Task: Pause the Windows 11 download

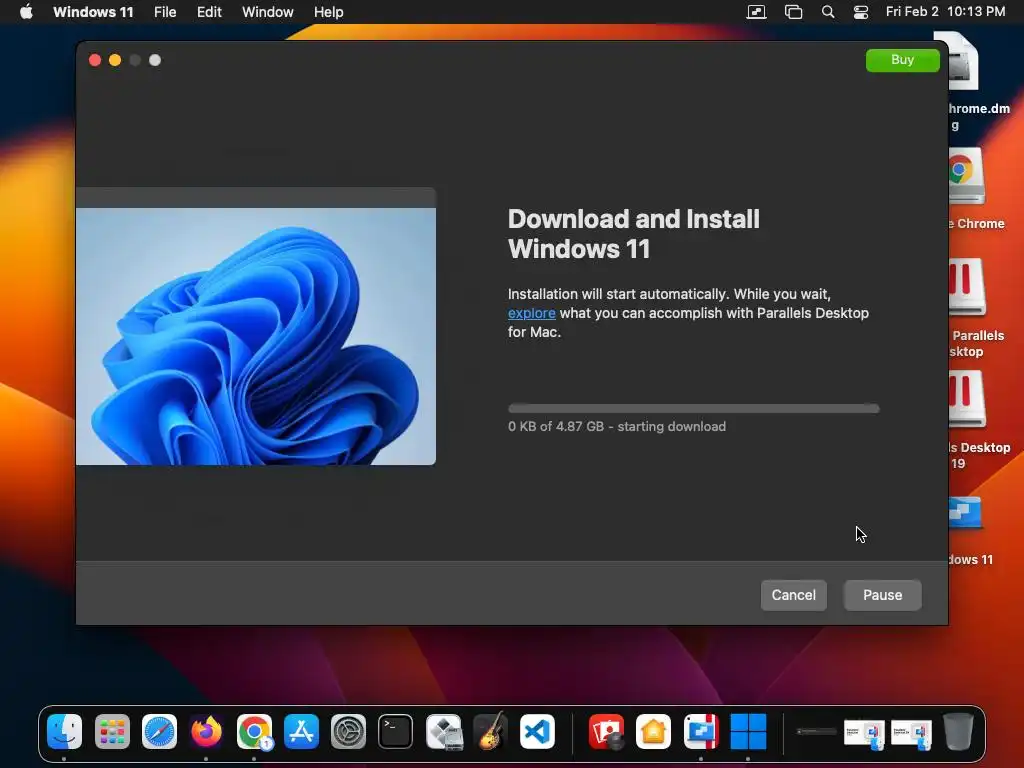Action: (882, 595)
